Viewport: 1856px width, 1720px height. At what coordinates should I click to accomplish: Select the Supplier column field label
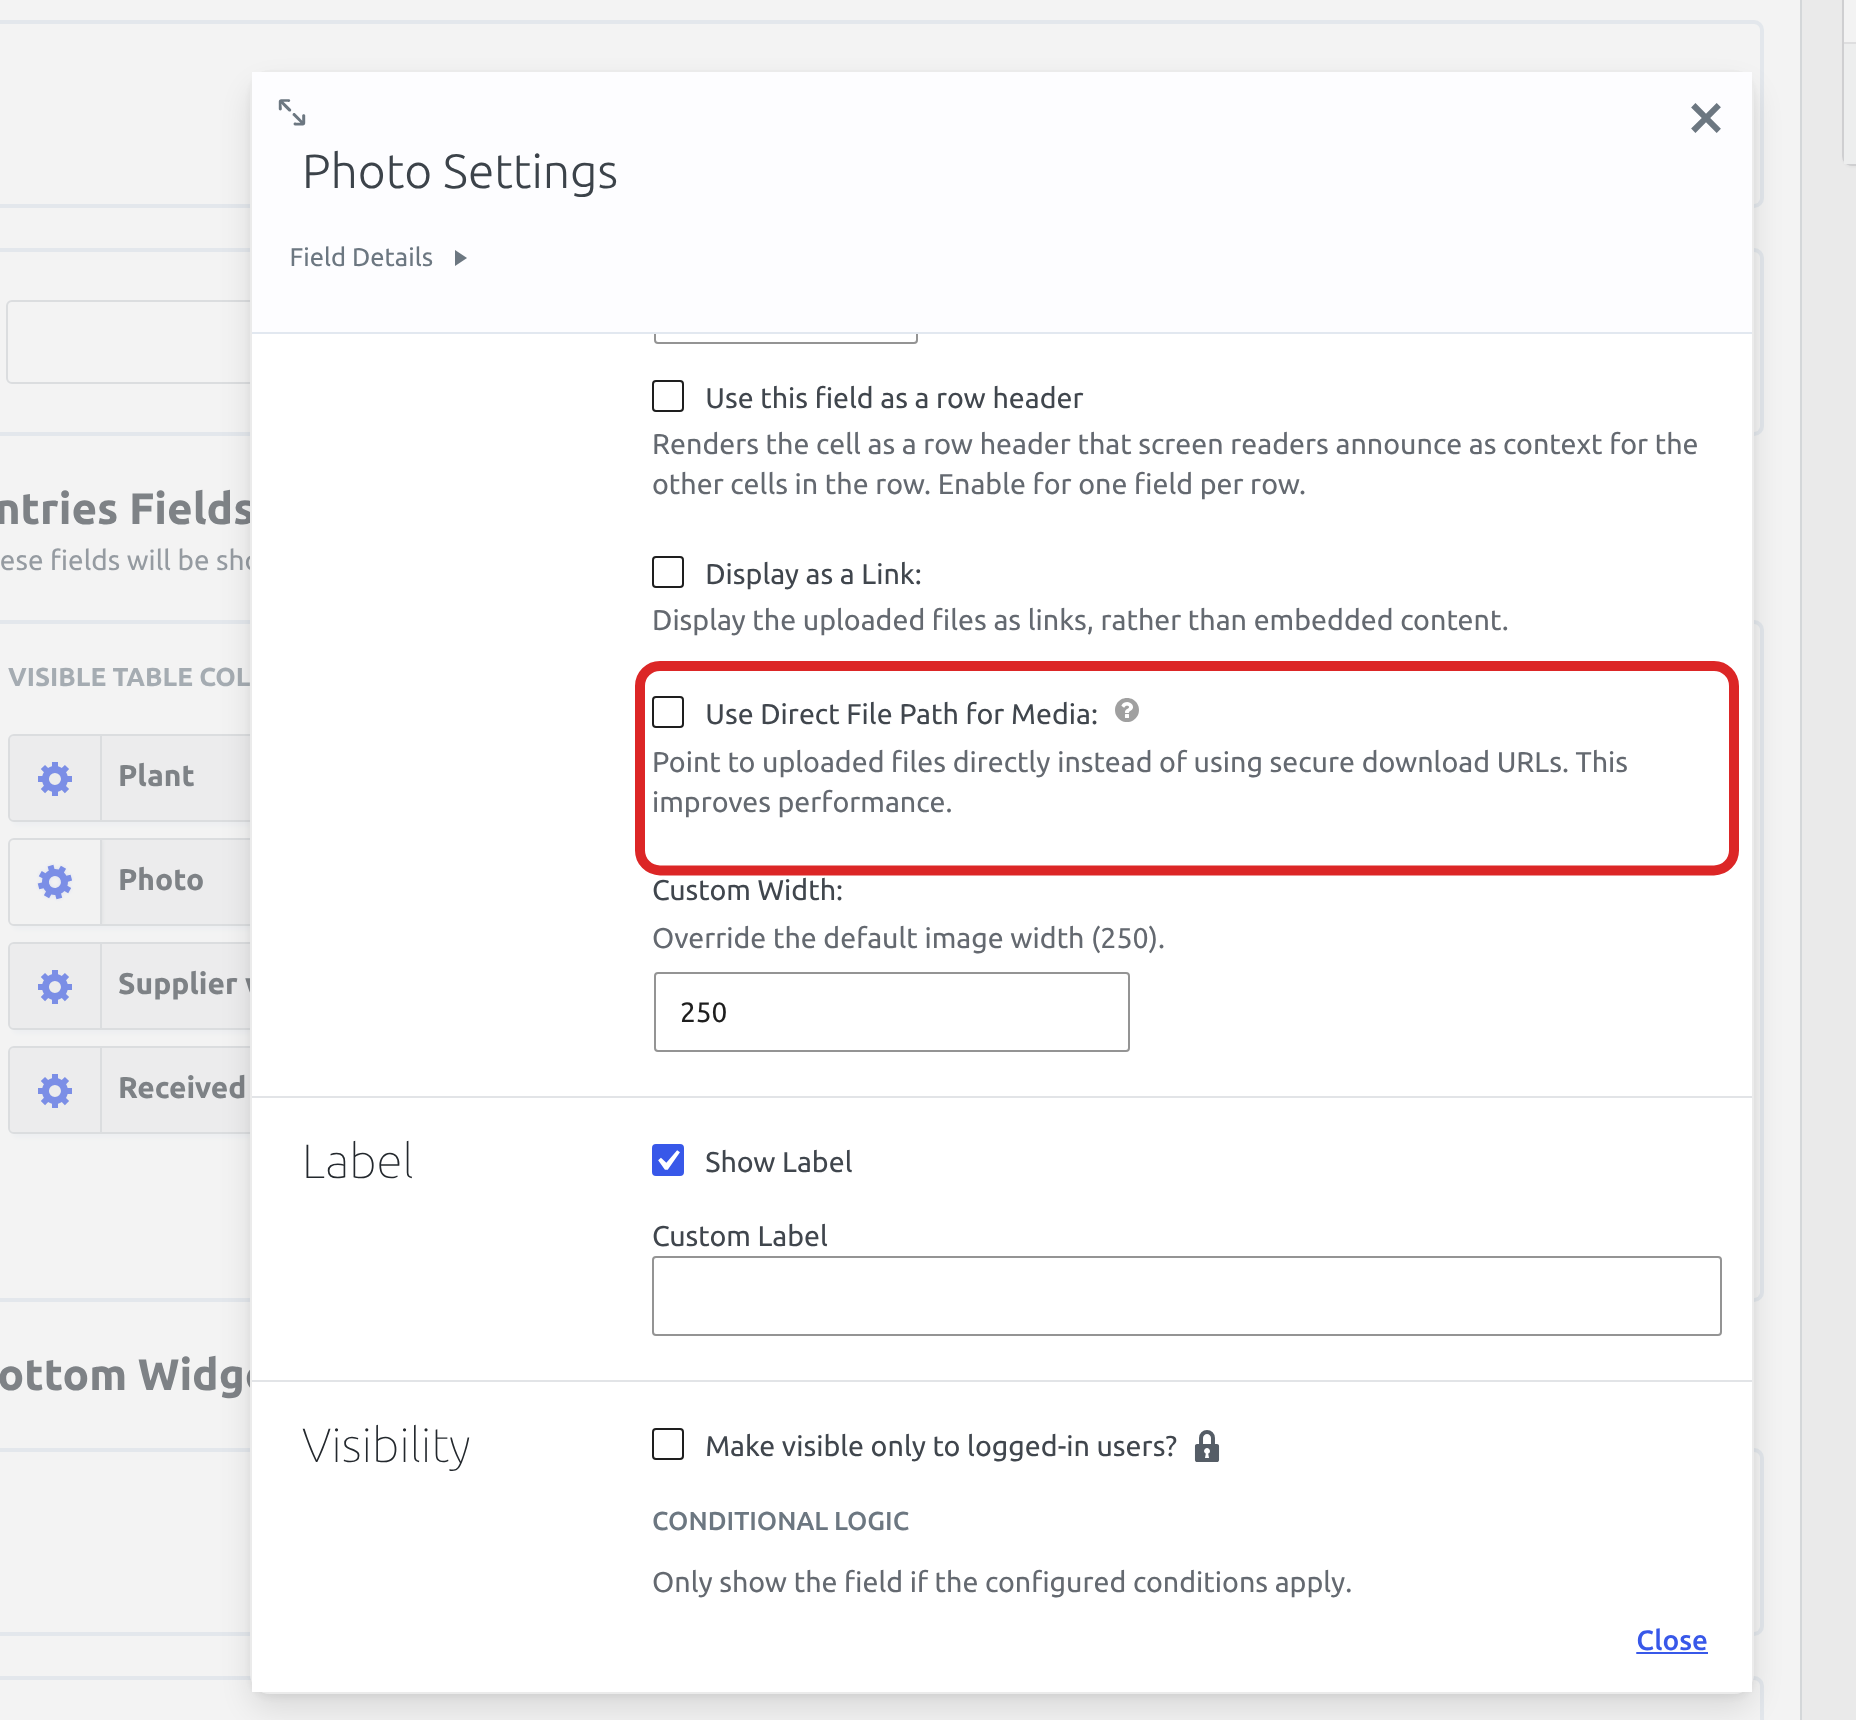coord(184,984)
